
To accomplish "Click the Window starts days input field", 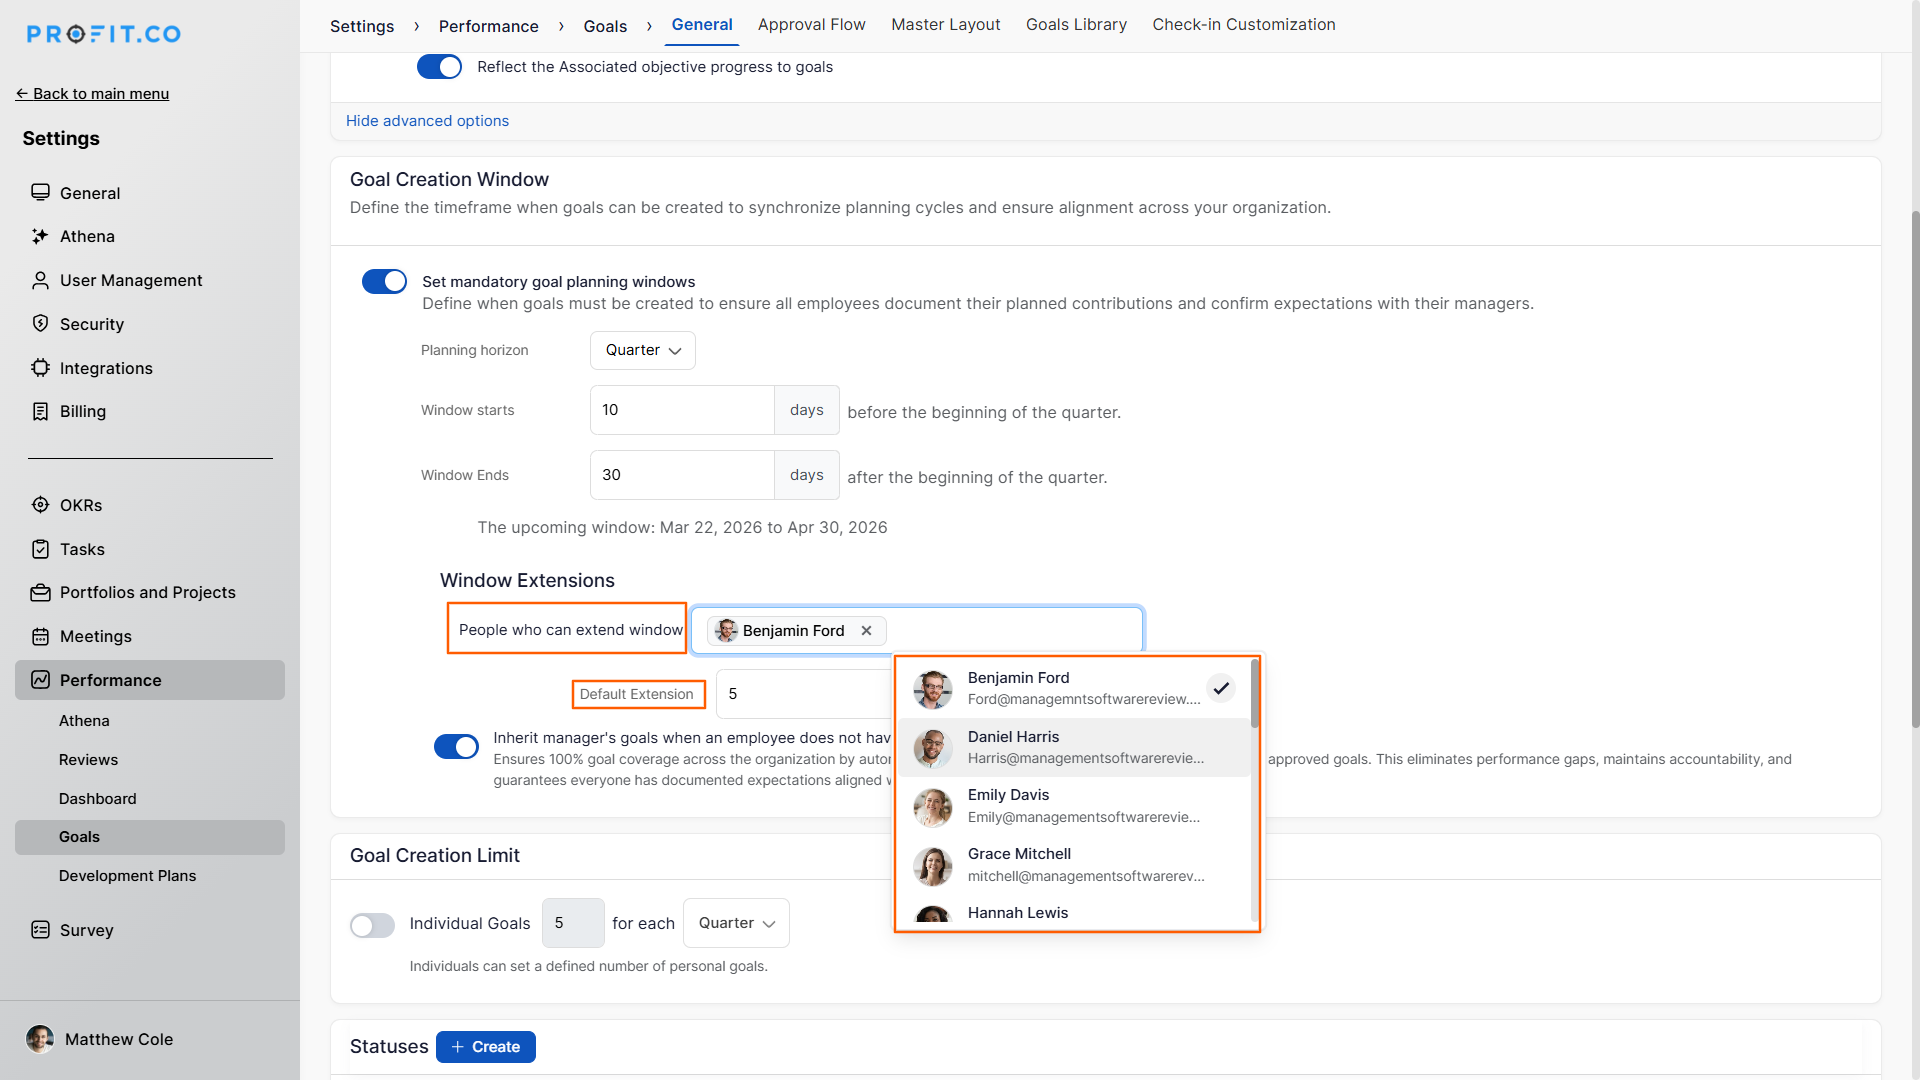I will coord(682,410).
